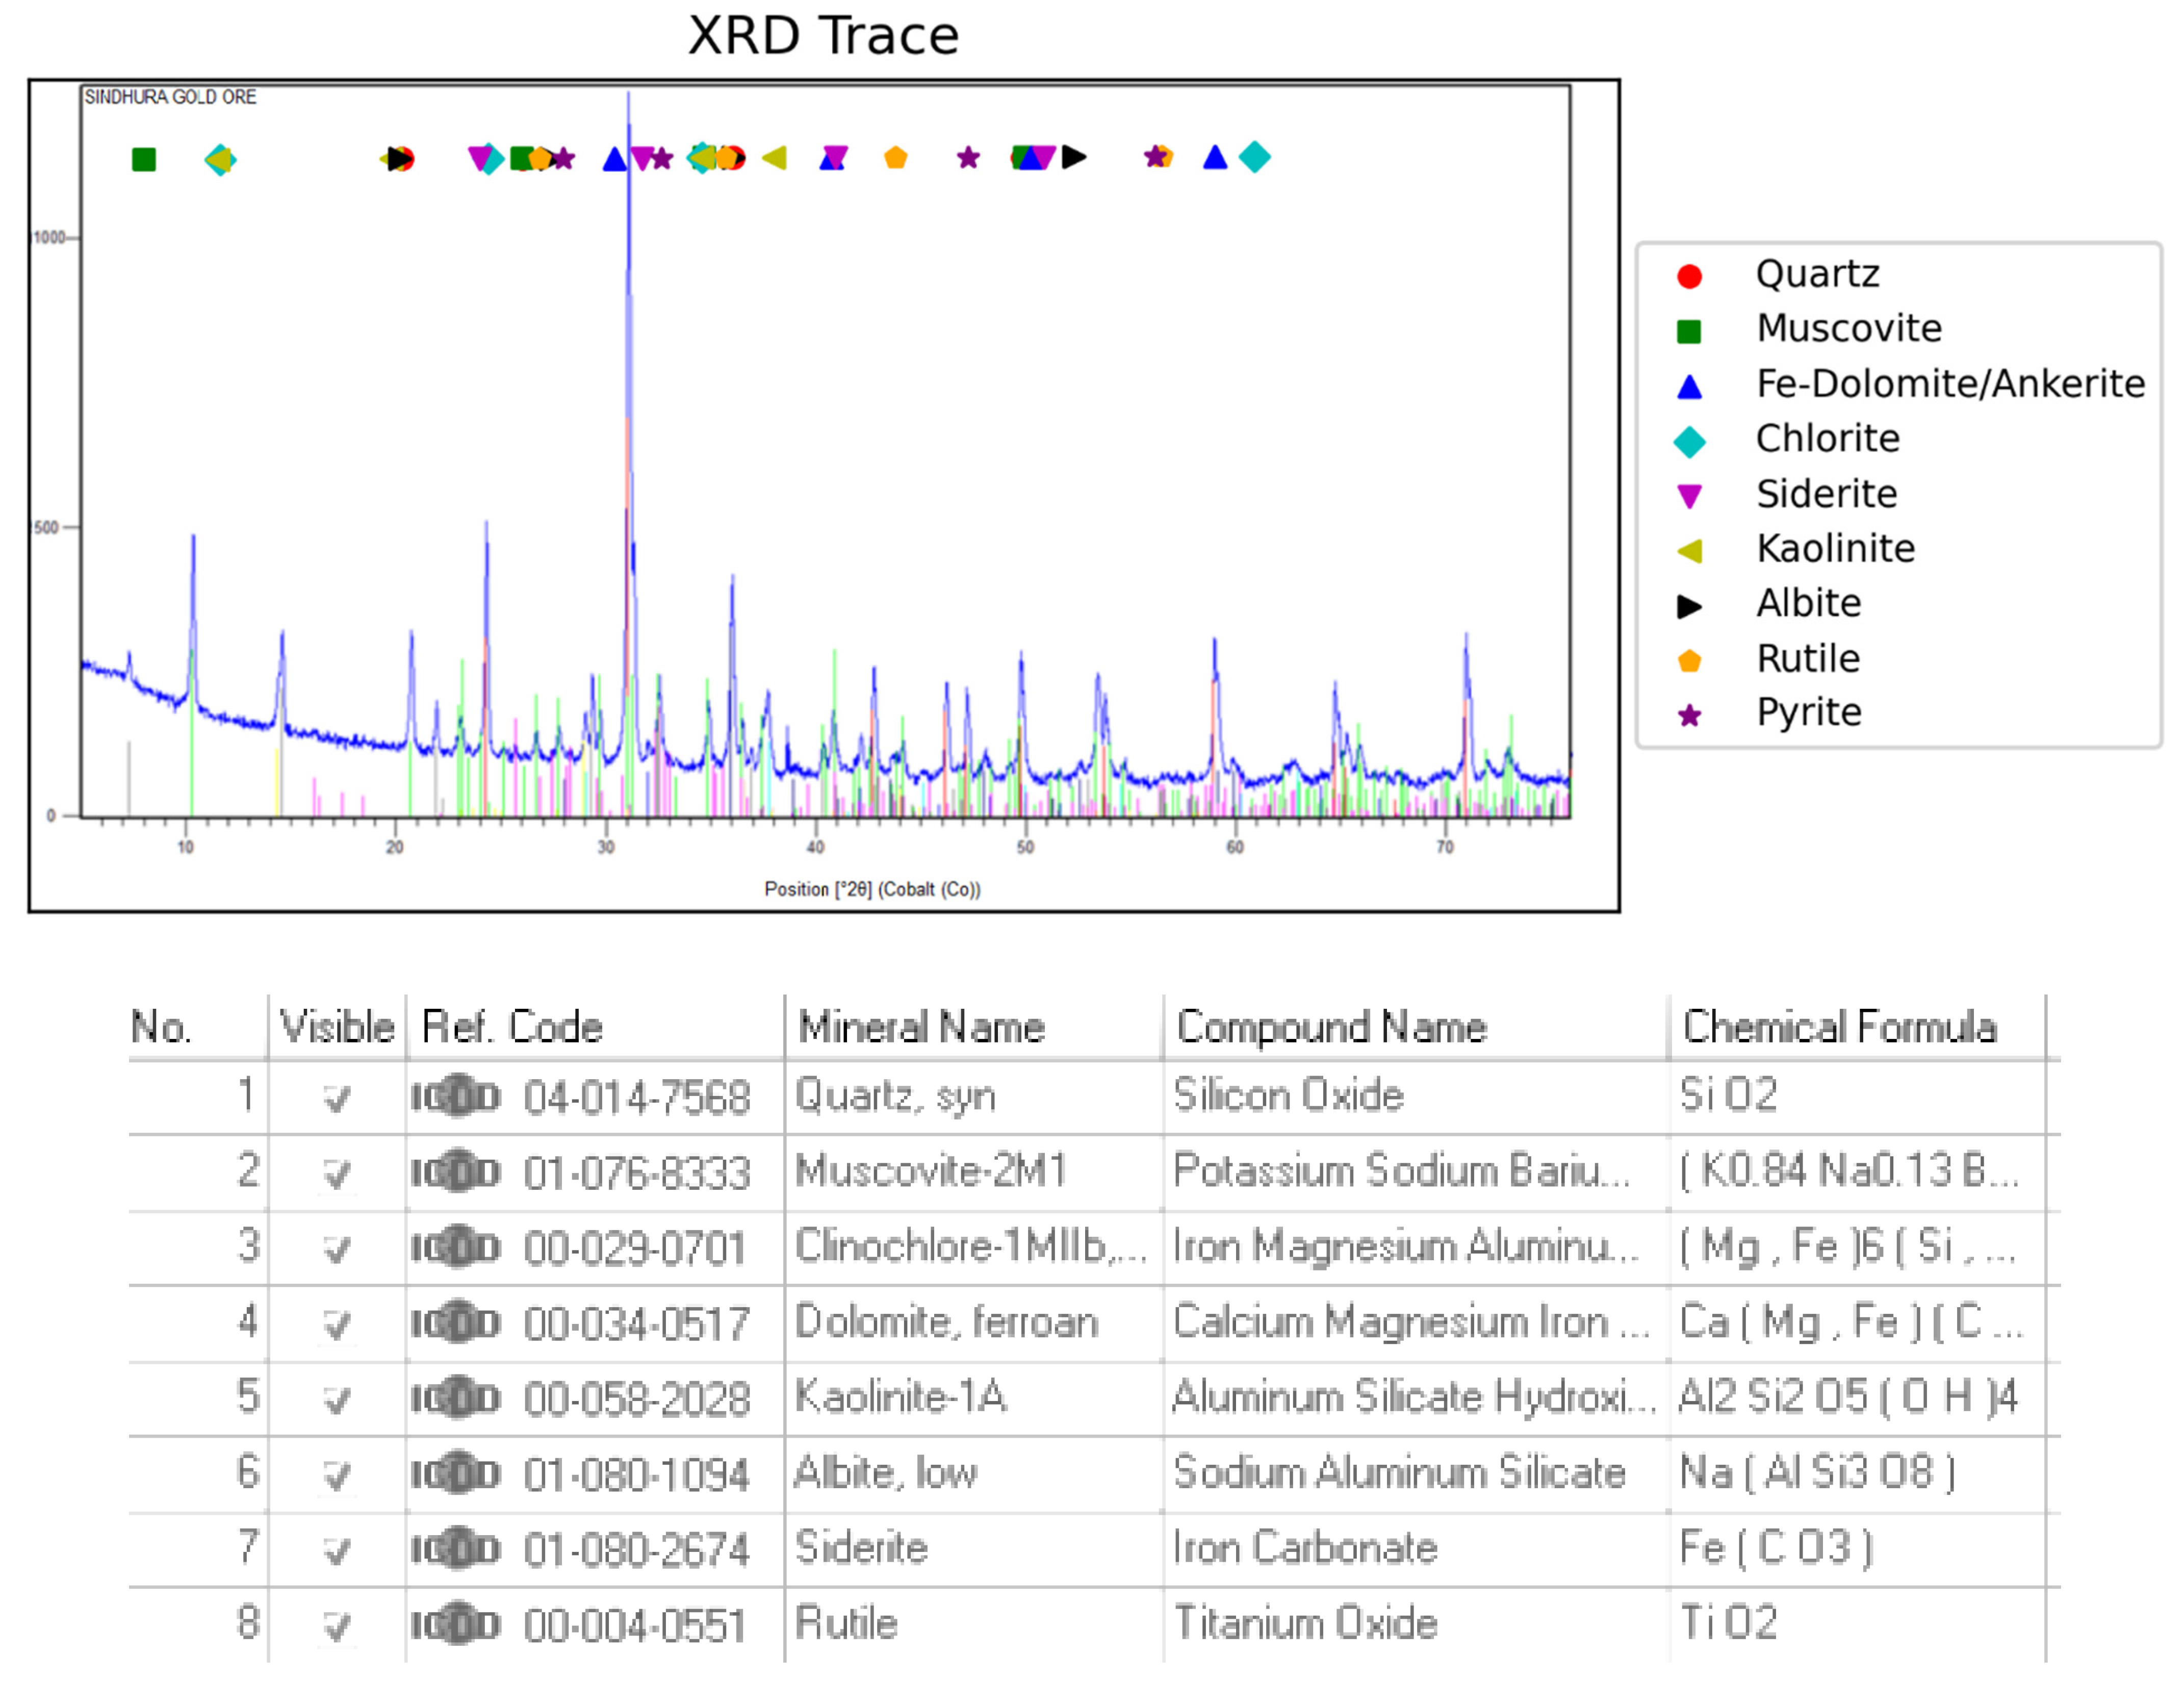Click the black Albite legend marker
The height and width of the screenshot is (1682, 2184).
[1689, 606]
